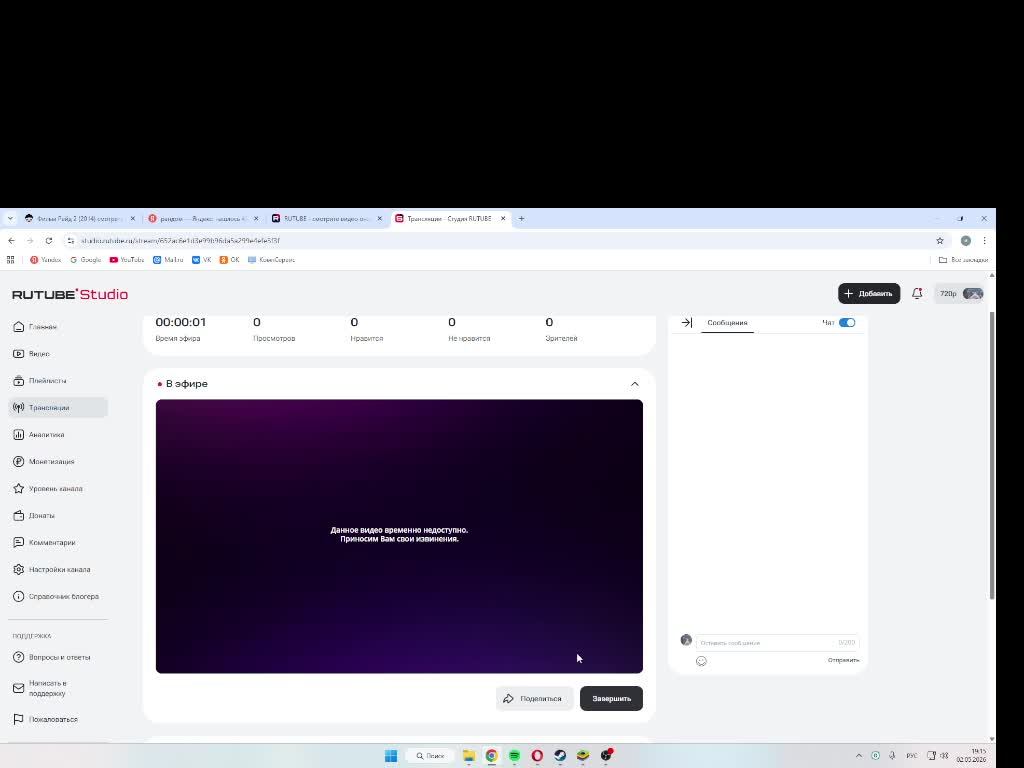This screenshot has width=1024, height=768.
Task: Open Настройки канала in the sidebar
Action: pyautogui.click(x=58, y=569)
